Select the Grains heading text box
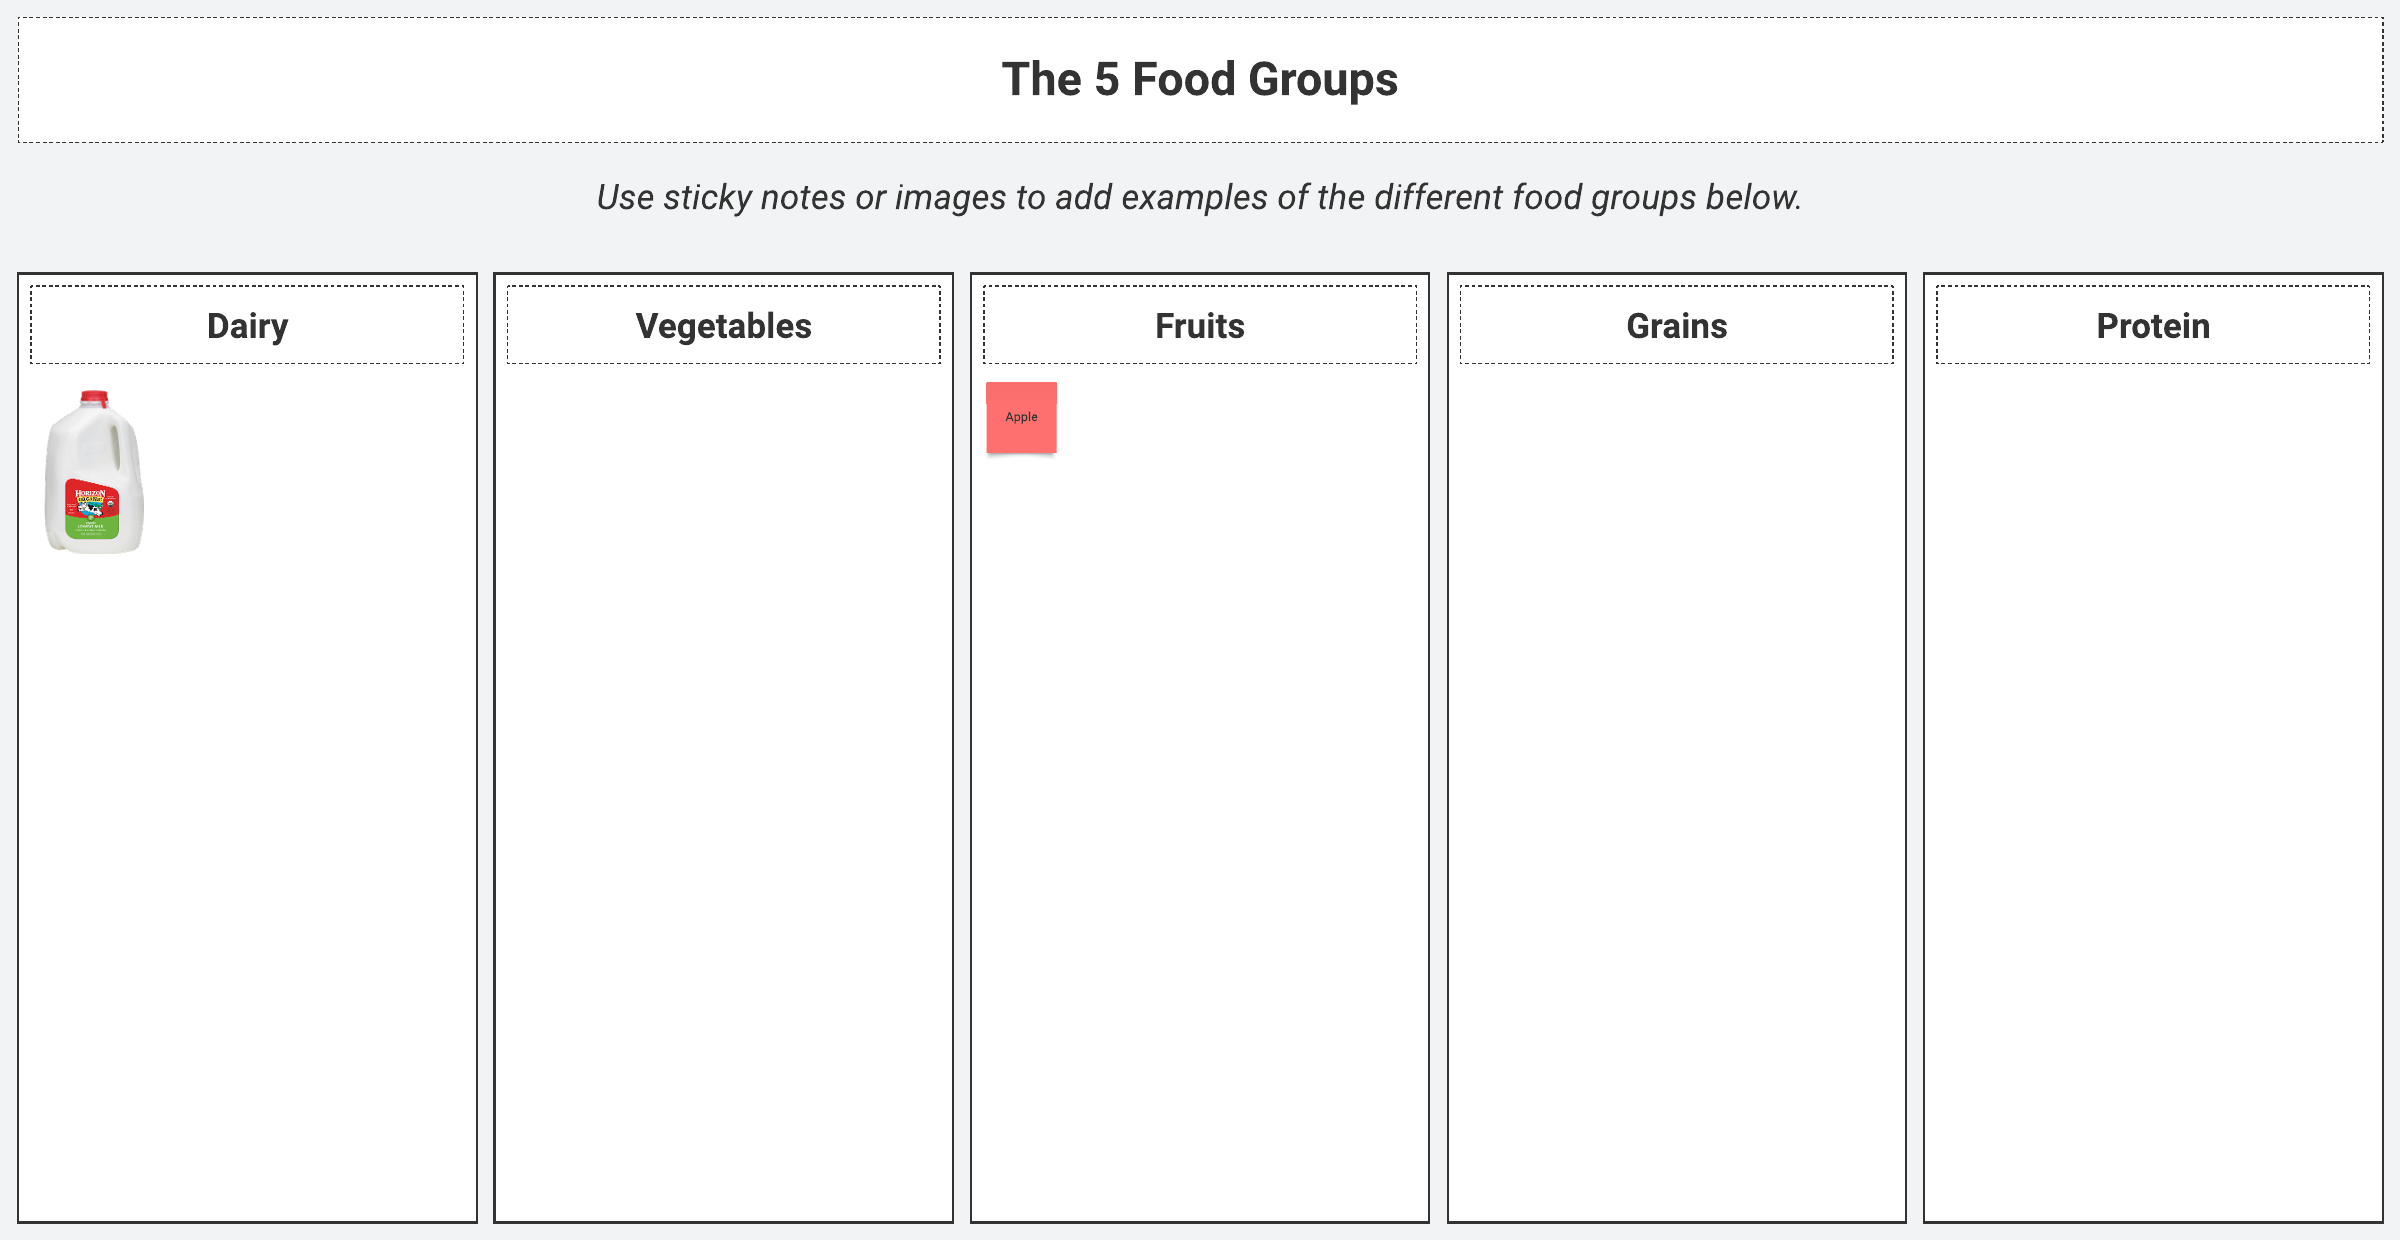This screenshot has height=1240, width=2400. click(1676, 326)
